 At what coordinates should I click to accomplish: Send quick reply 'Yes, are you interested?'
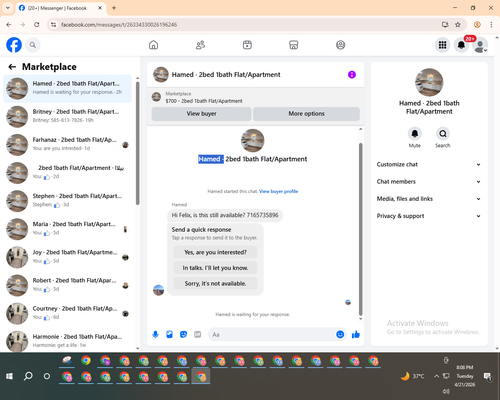click(x=215, y=252)
